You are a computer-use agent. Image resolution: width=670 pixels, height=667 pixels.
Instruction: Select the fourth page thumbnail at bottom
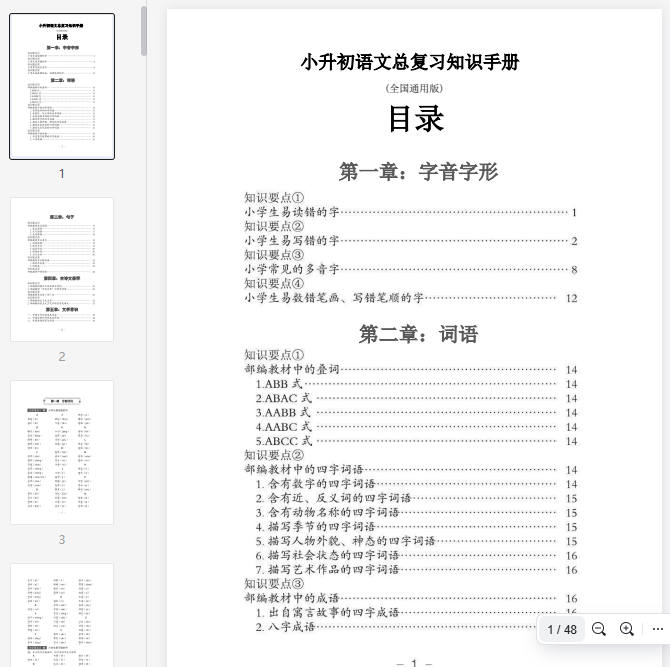[62, 614]
